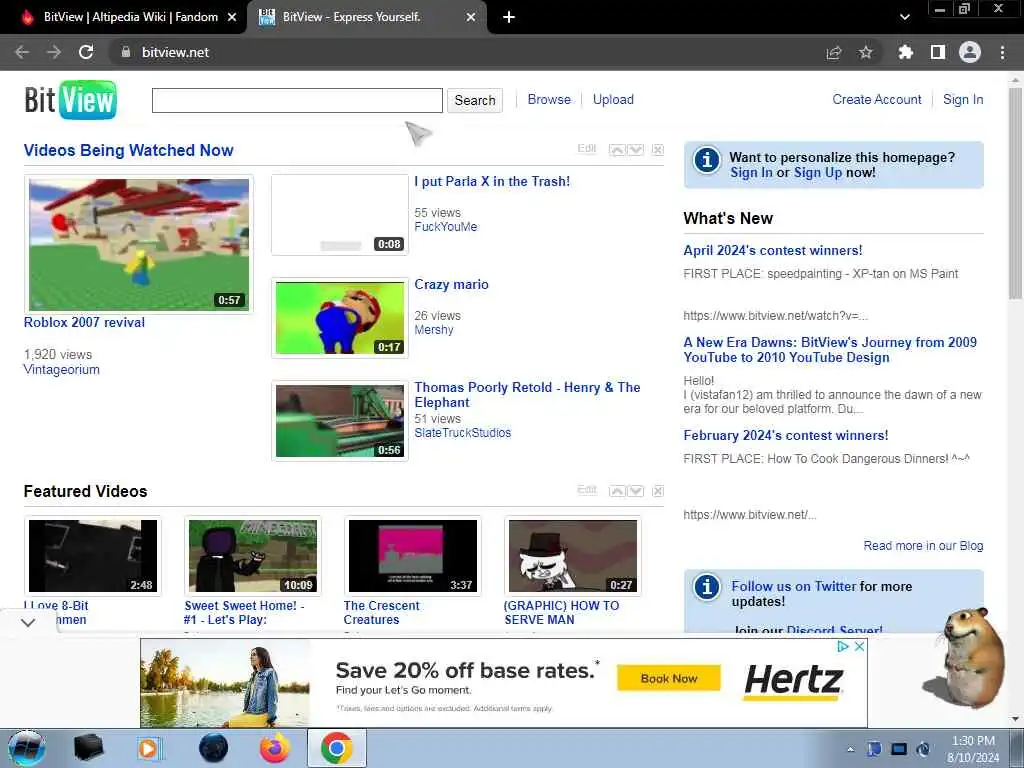Click the BitView search input field
The height and width of the screenshot is (768, 1024).
(297, 100)
